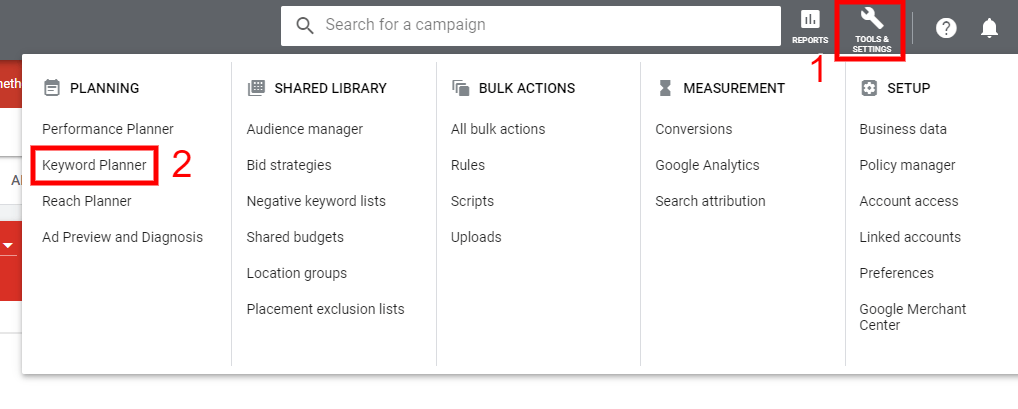Screen dimensions: 1018x409
Task: Type in the Search for a campaign field
Action: (540, 25)
